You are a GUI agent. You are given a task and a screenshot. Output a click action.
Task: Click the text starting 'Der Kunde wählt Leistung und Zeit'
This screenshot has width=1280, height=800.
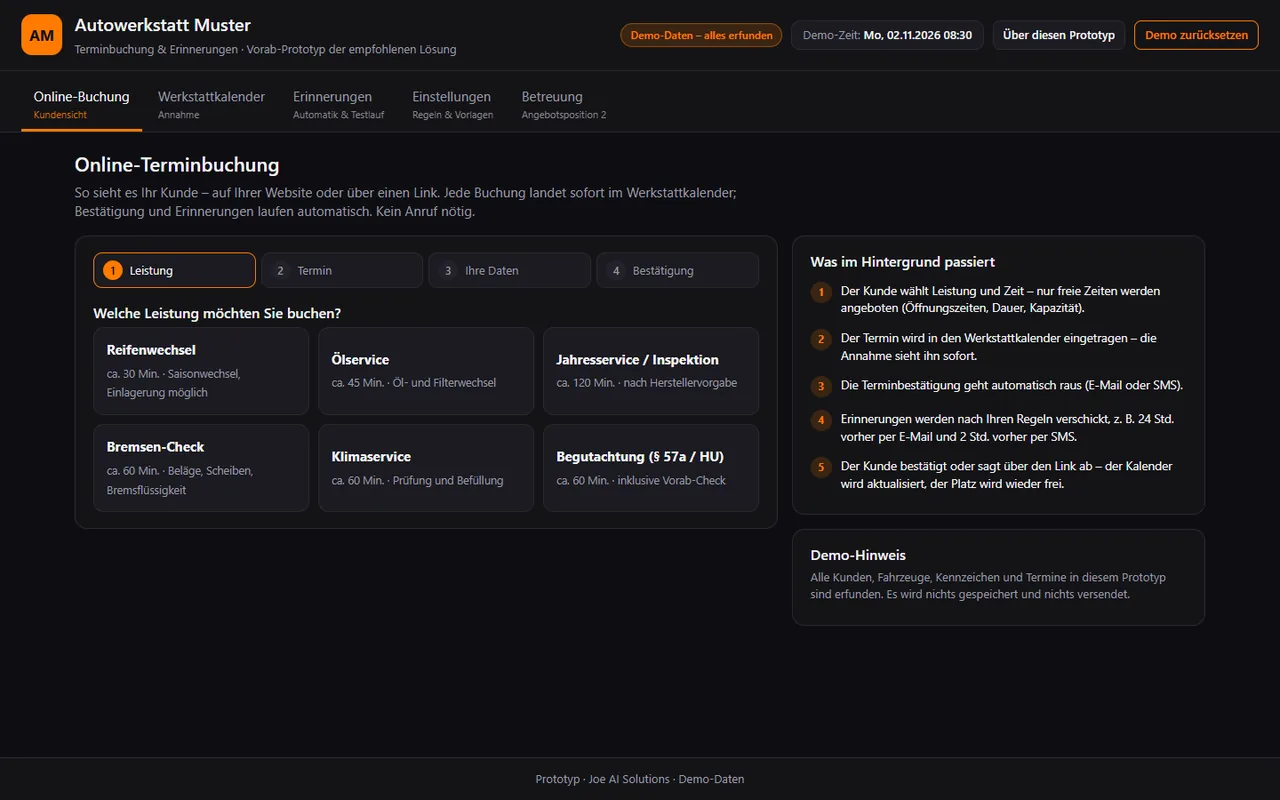coord(1000,299)
